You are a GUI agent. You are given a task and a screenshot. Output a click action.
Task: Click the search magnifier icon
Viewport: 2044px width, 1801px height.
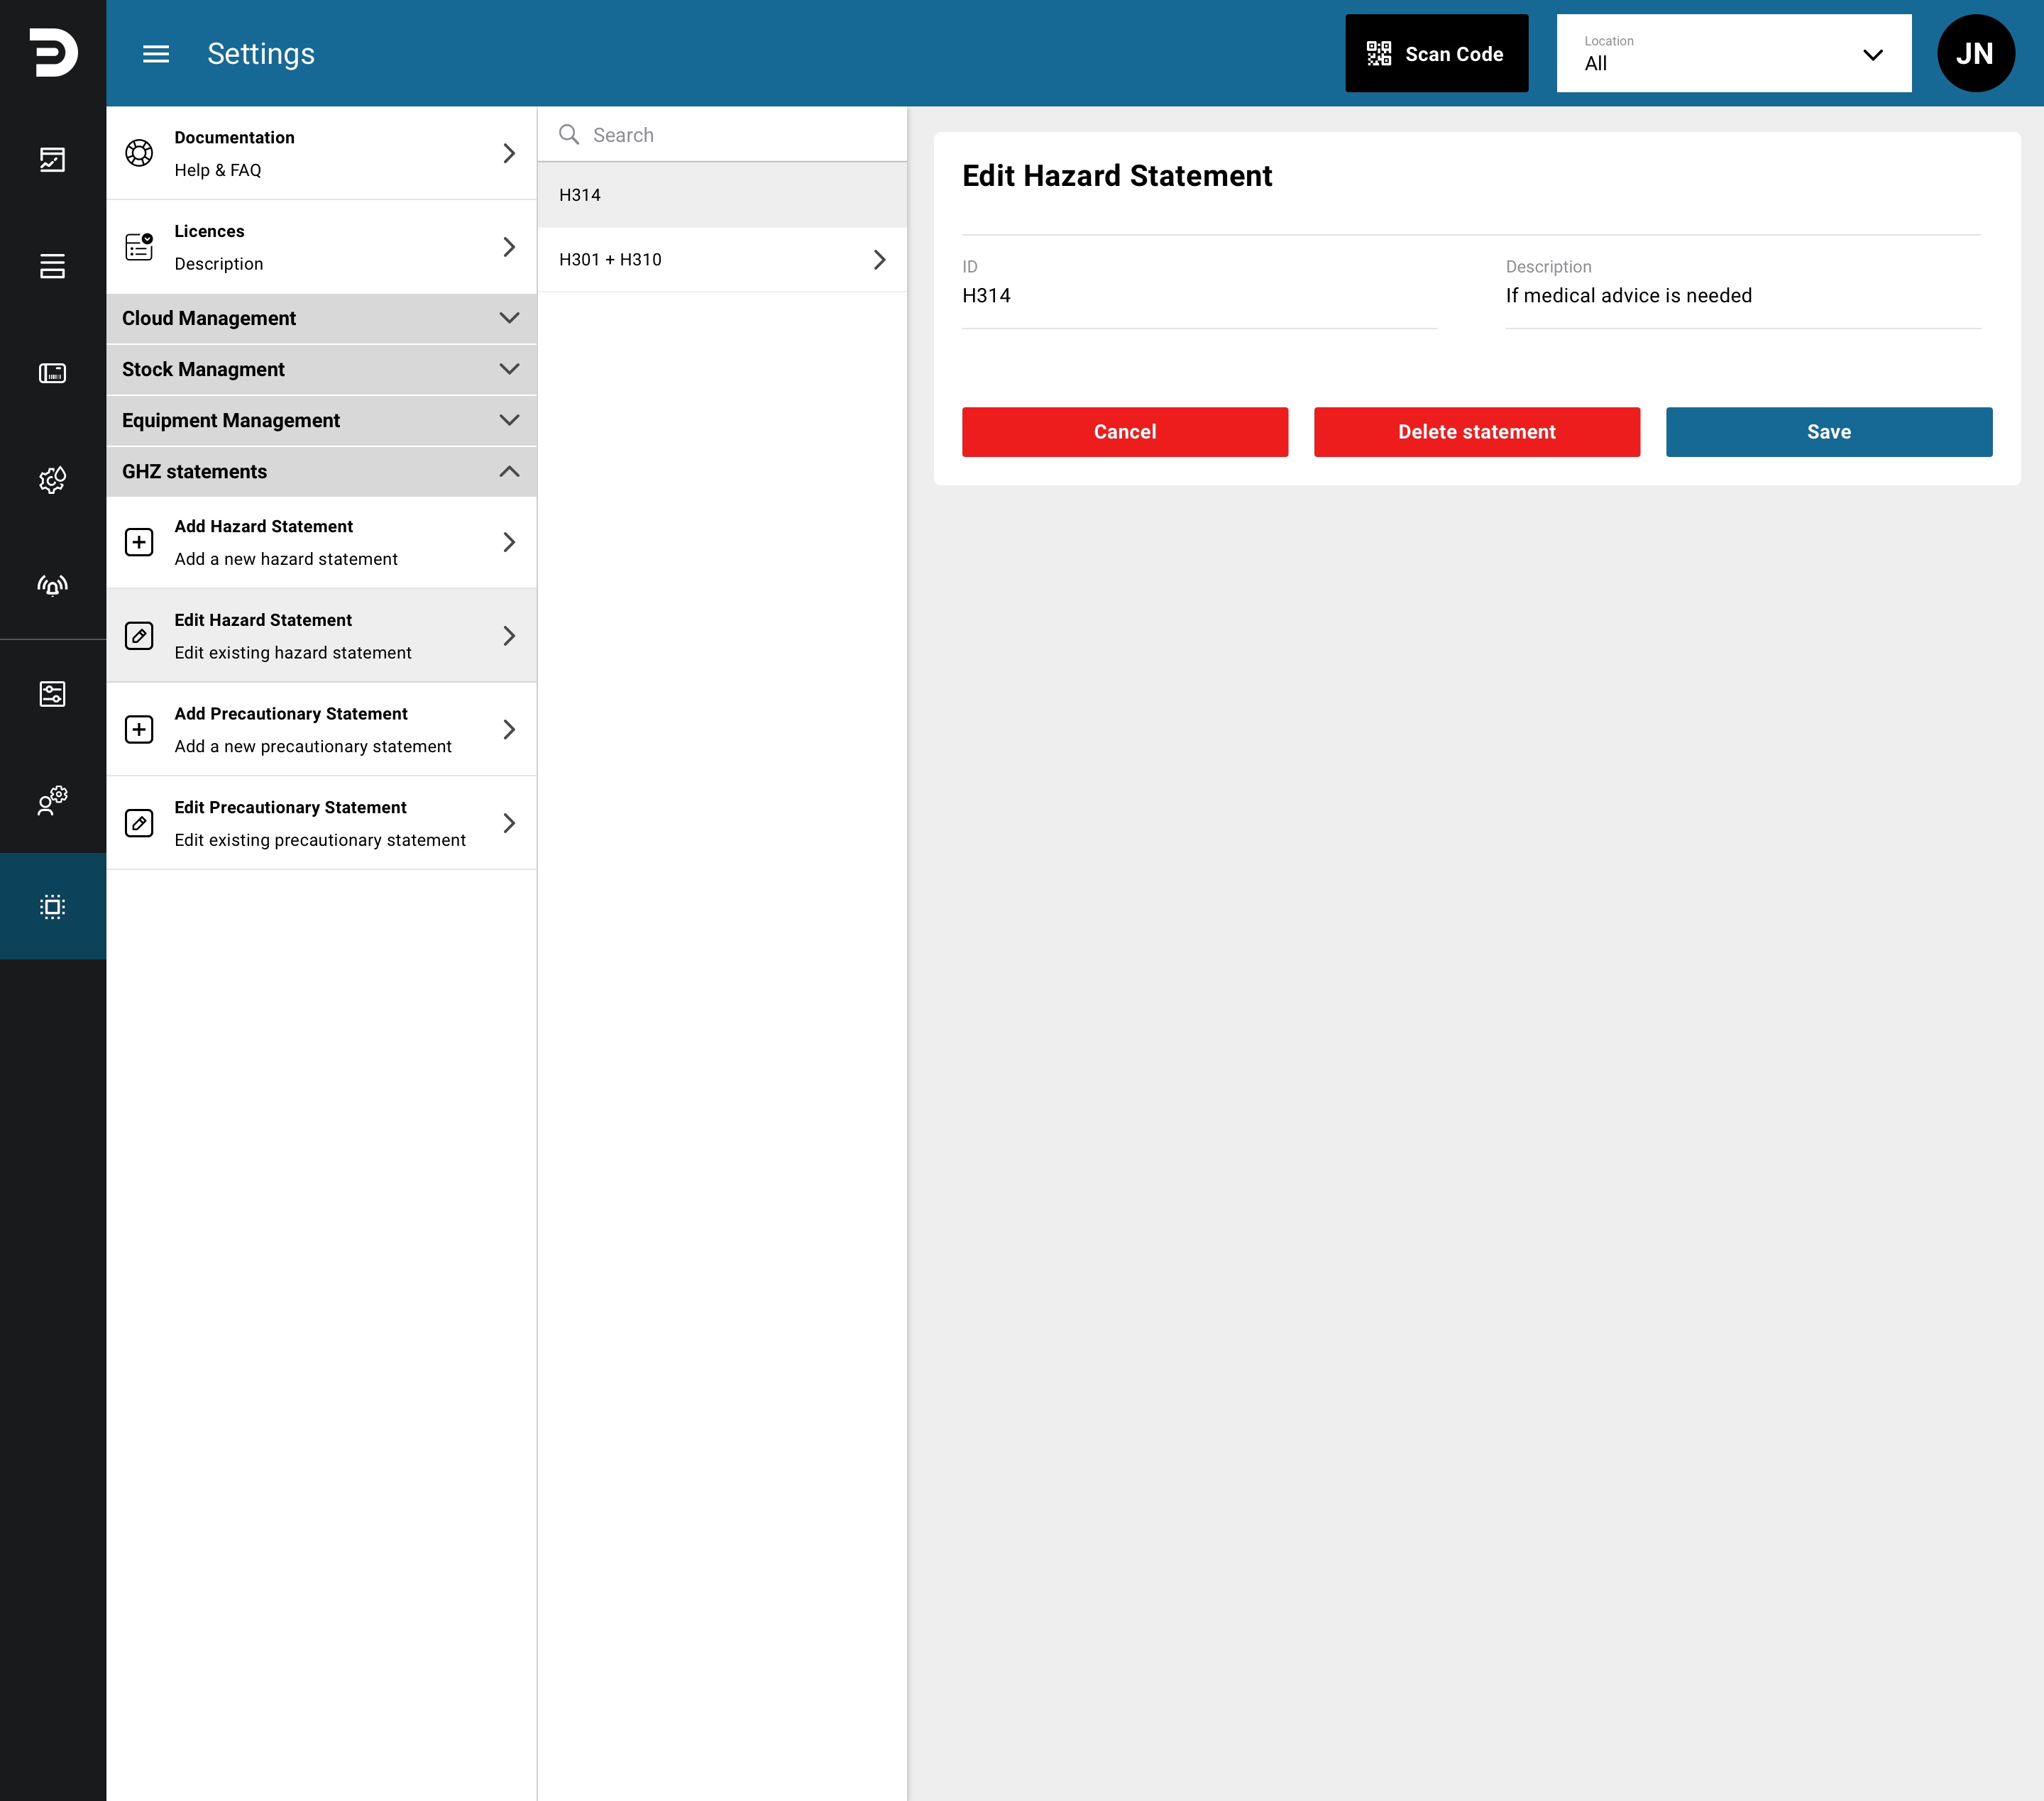[x=569, y=134]
